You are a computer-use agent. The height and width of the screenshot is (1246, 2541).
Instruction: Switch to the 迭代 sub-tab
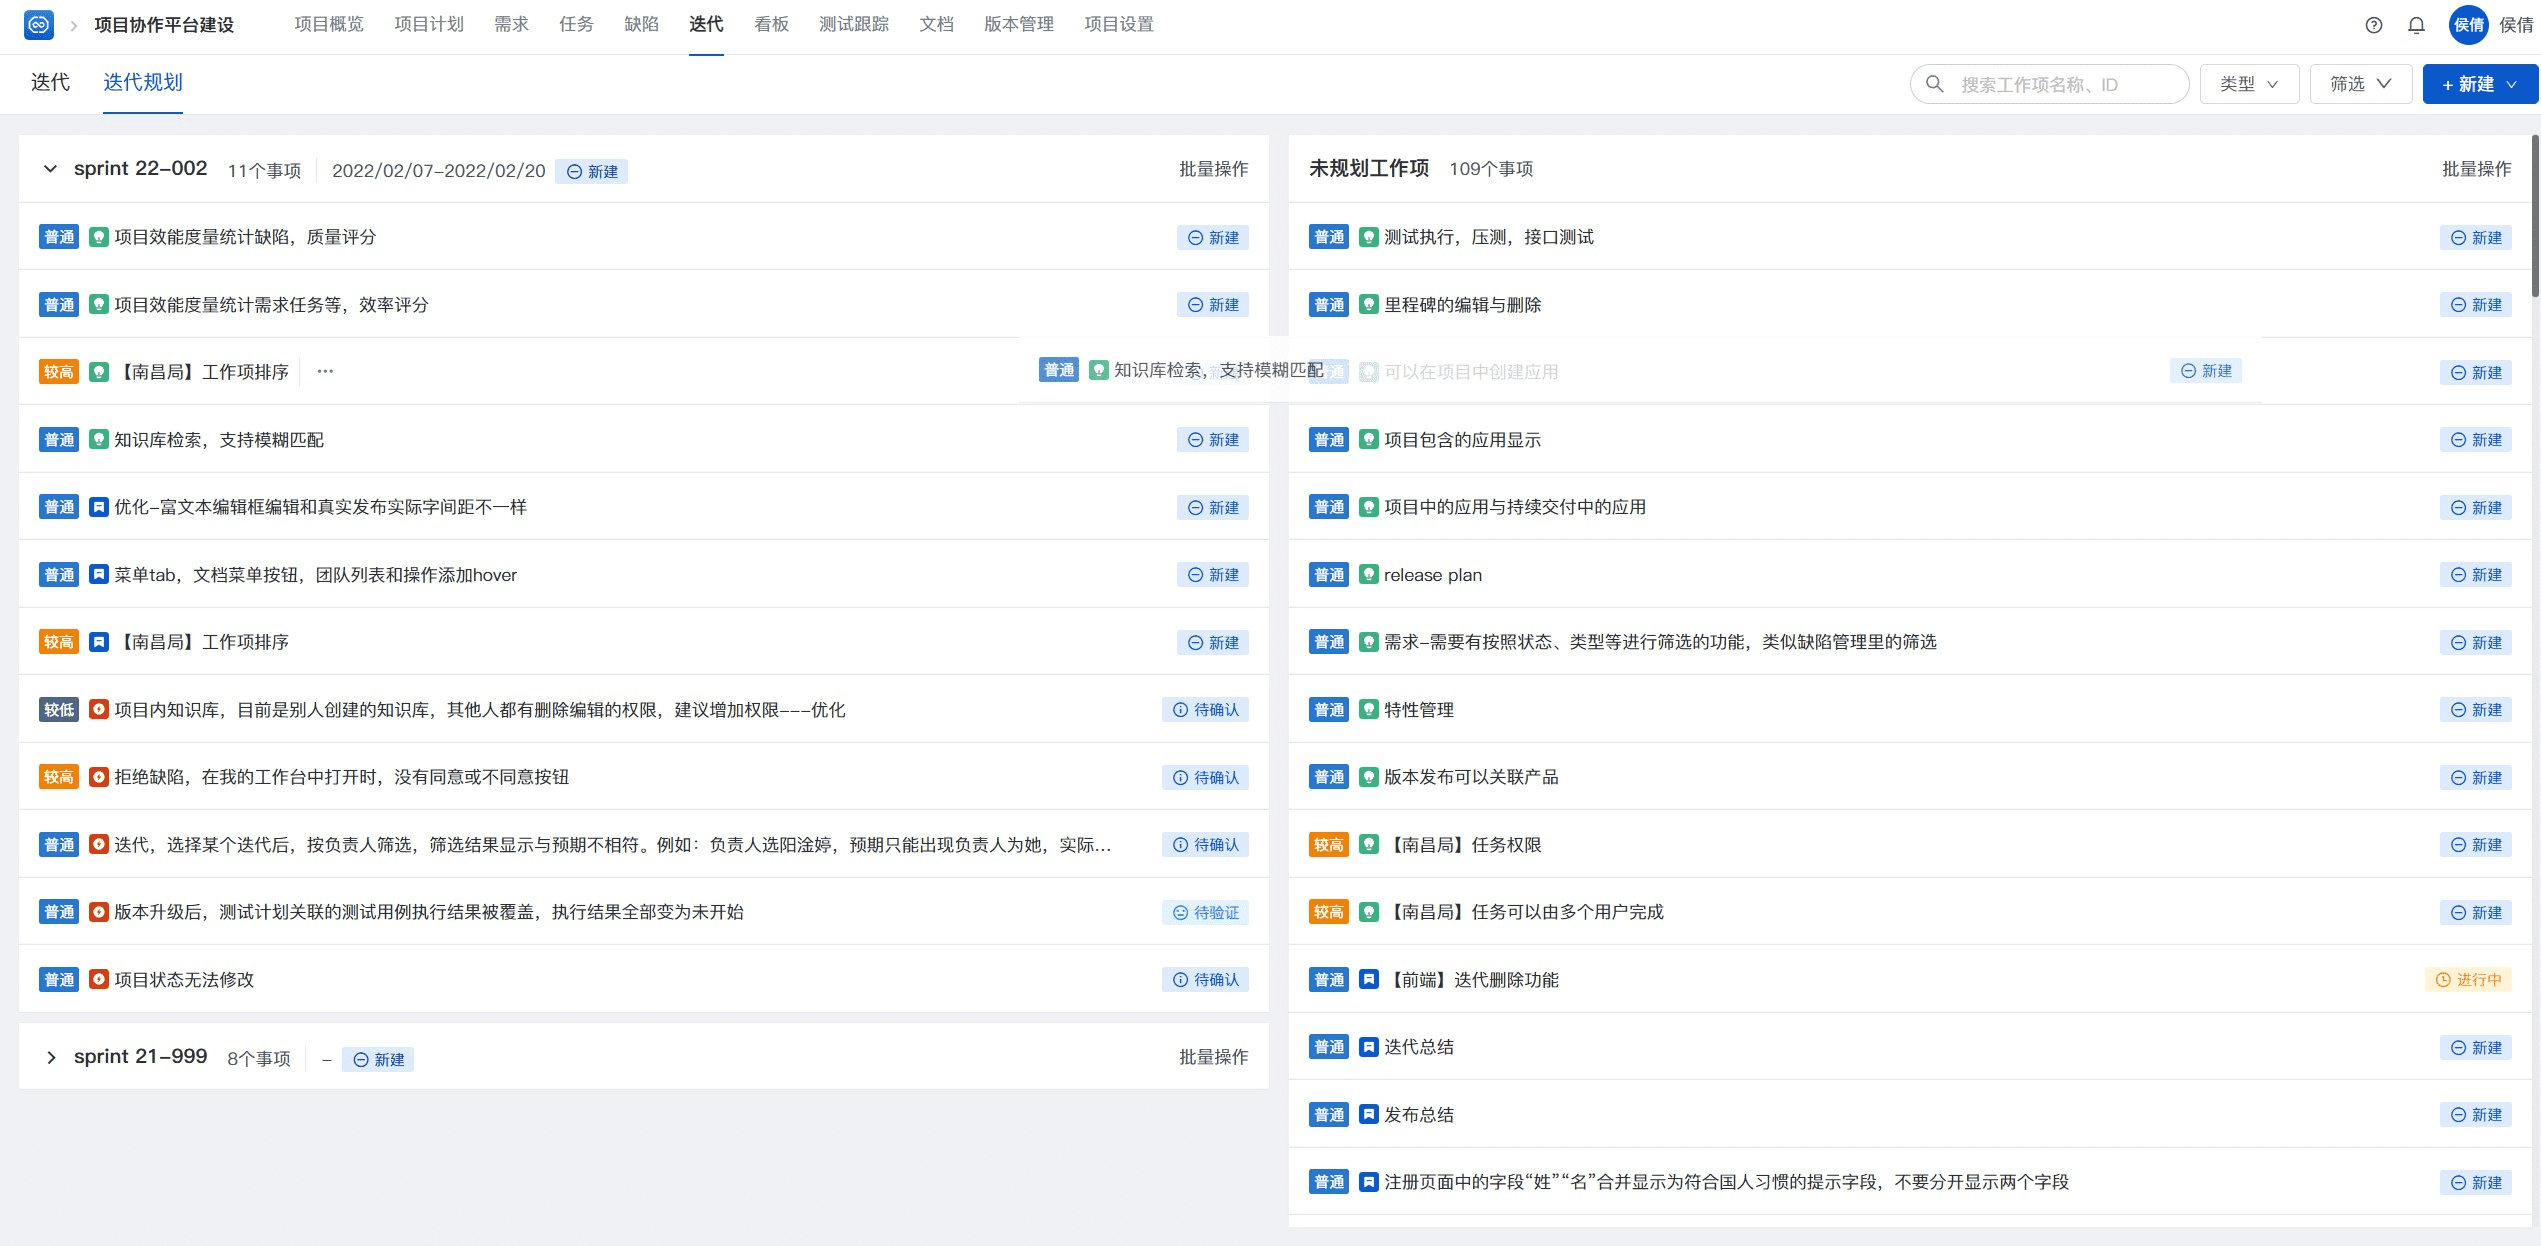[x=50, y=82]
